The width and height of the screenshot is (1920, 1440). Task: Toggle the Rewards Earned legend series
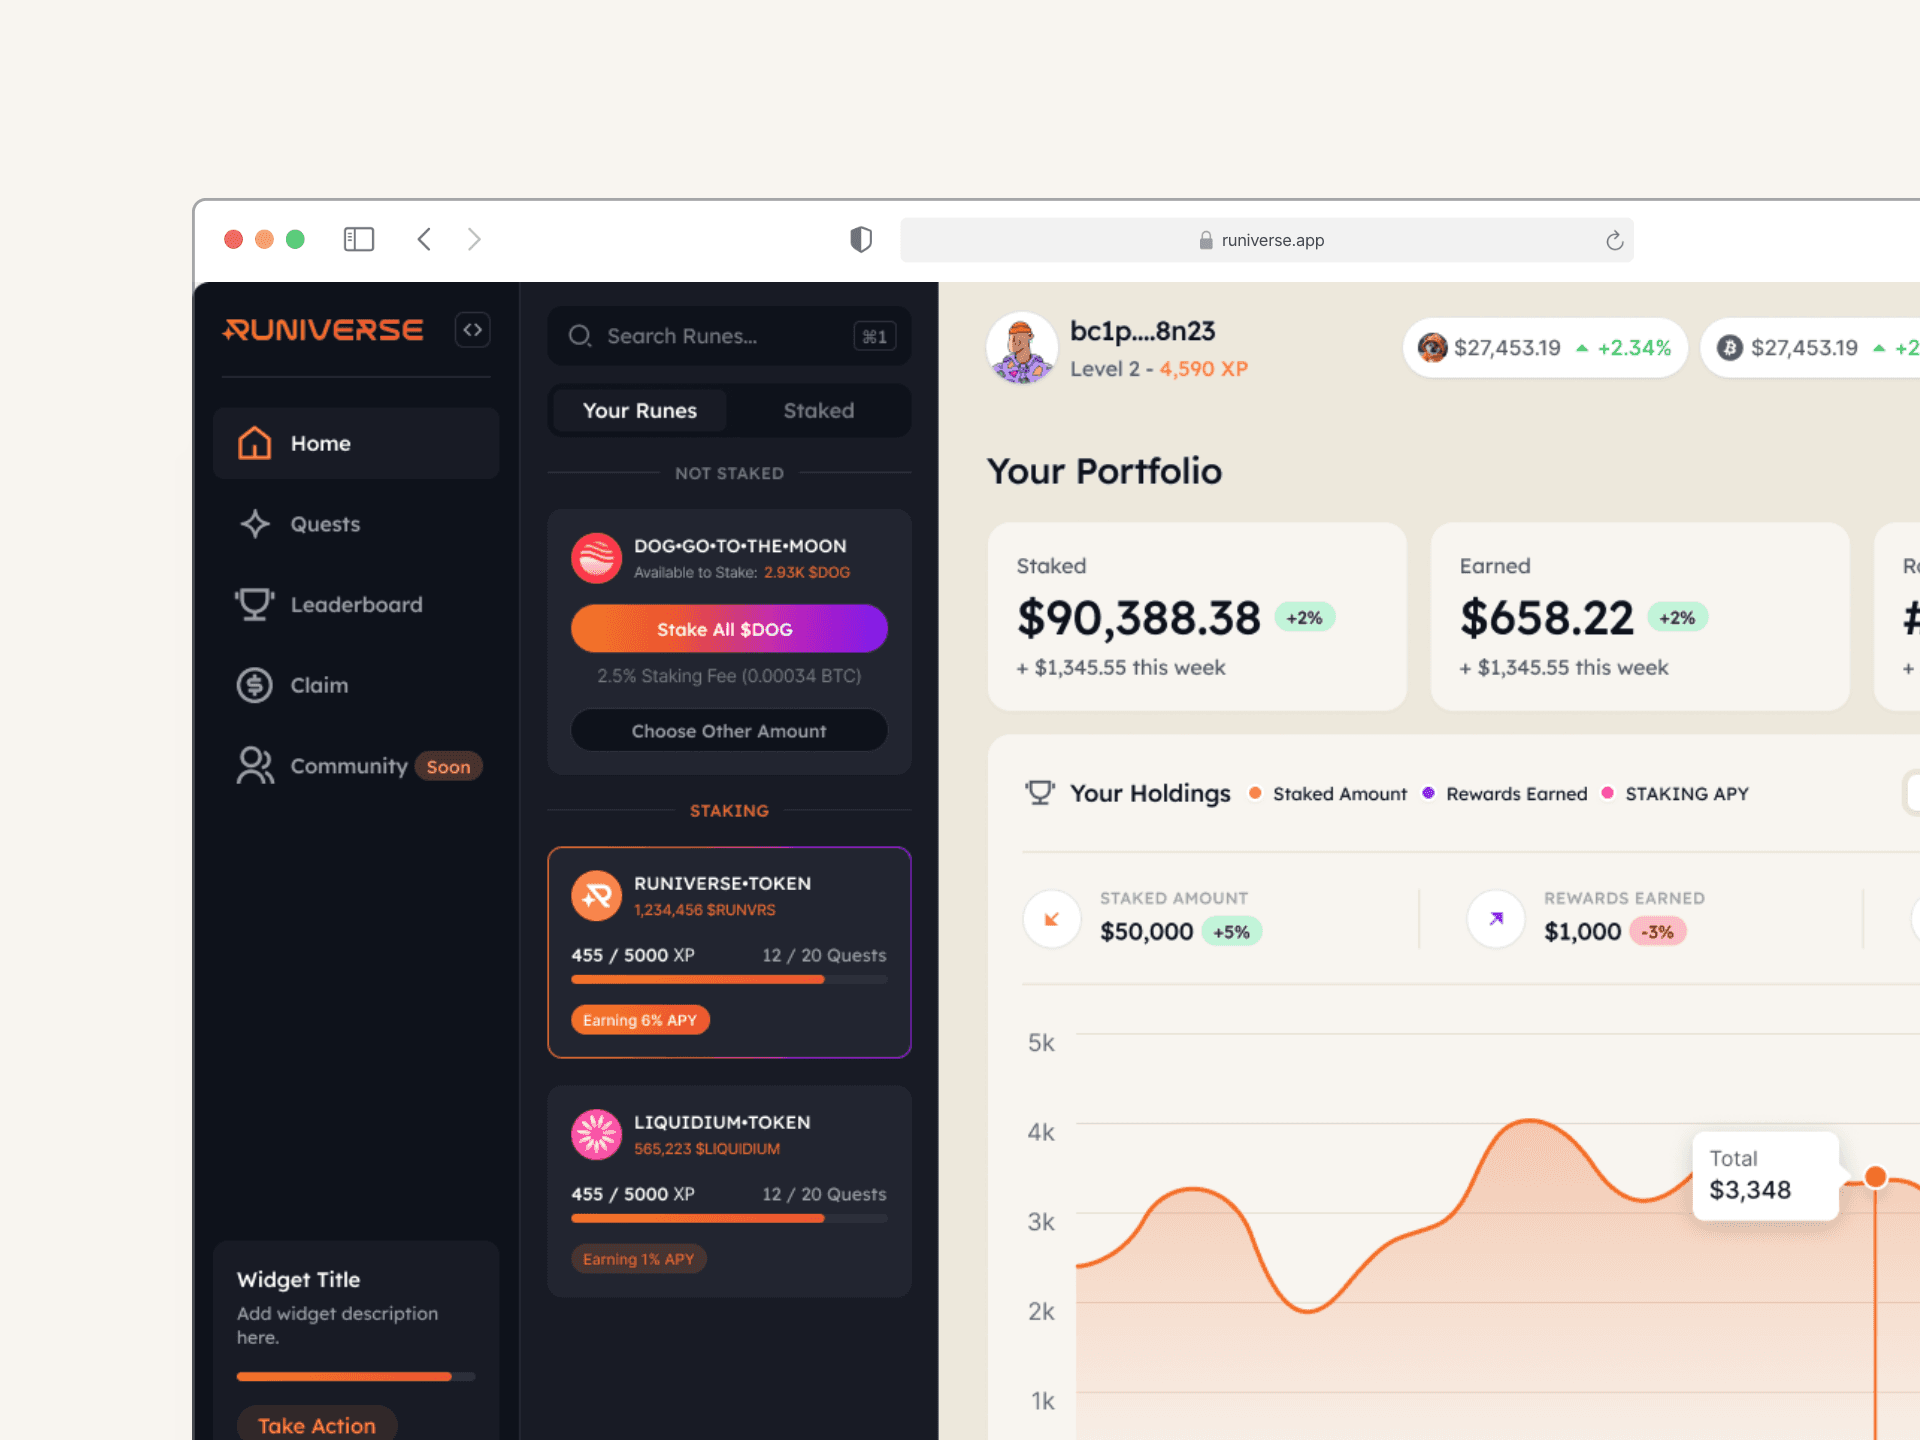coord(1505,794)
